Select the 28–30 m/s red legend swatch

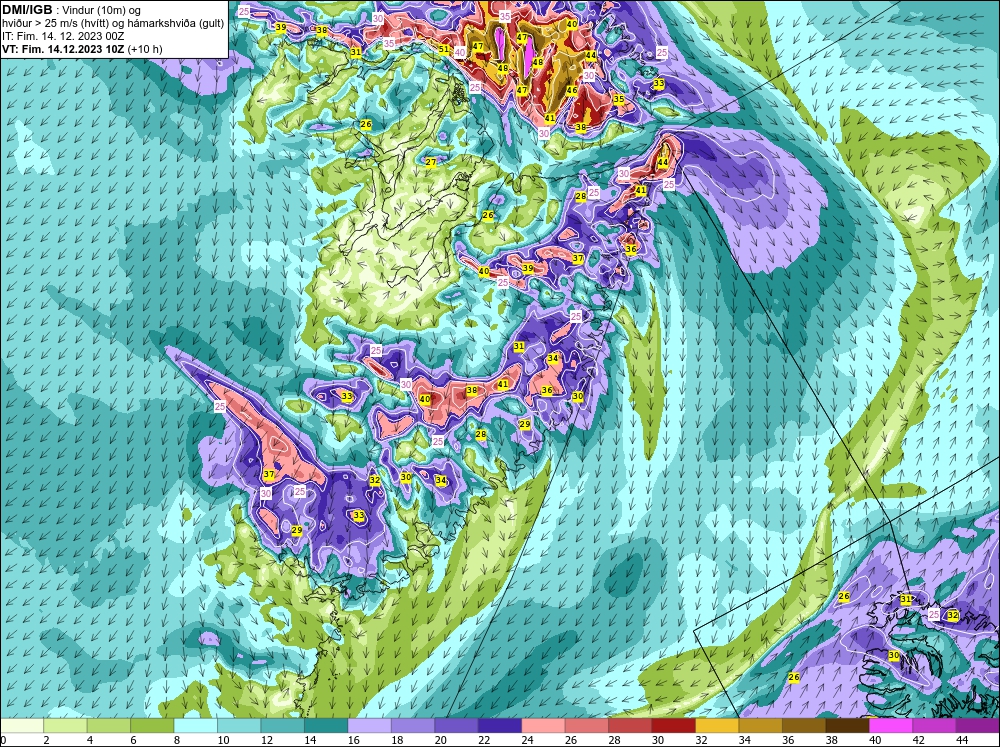(629, 726)
